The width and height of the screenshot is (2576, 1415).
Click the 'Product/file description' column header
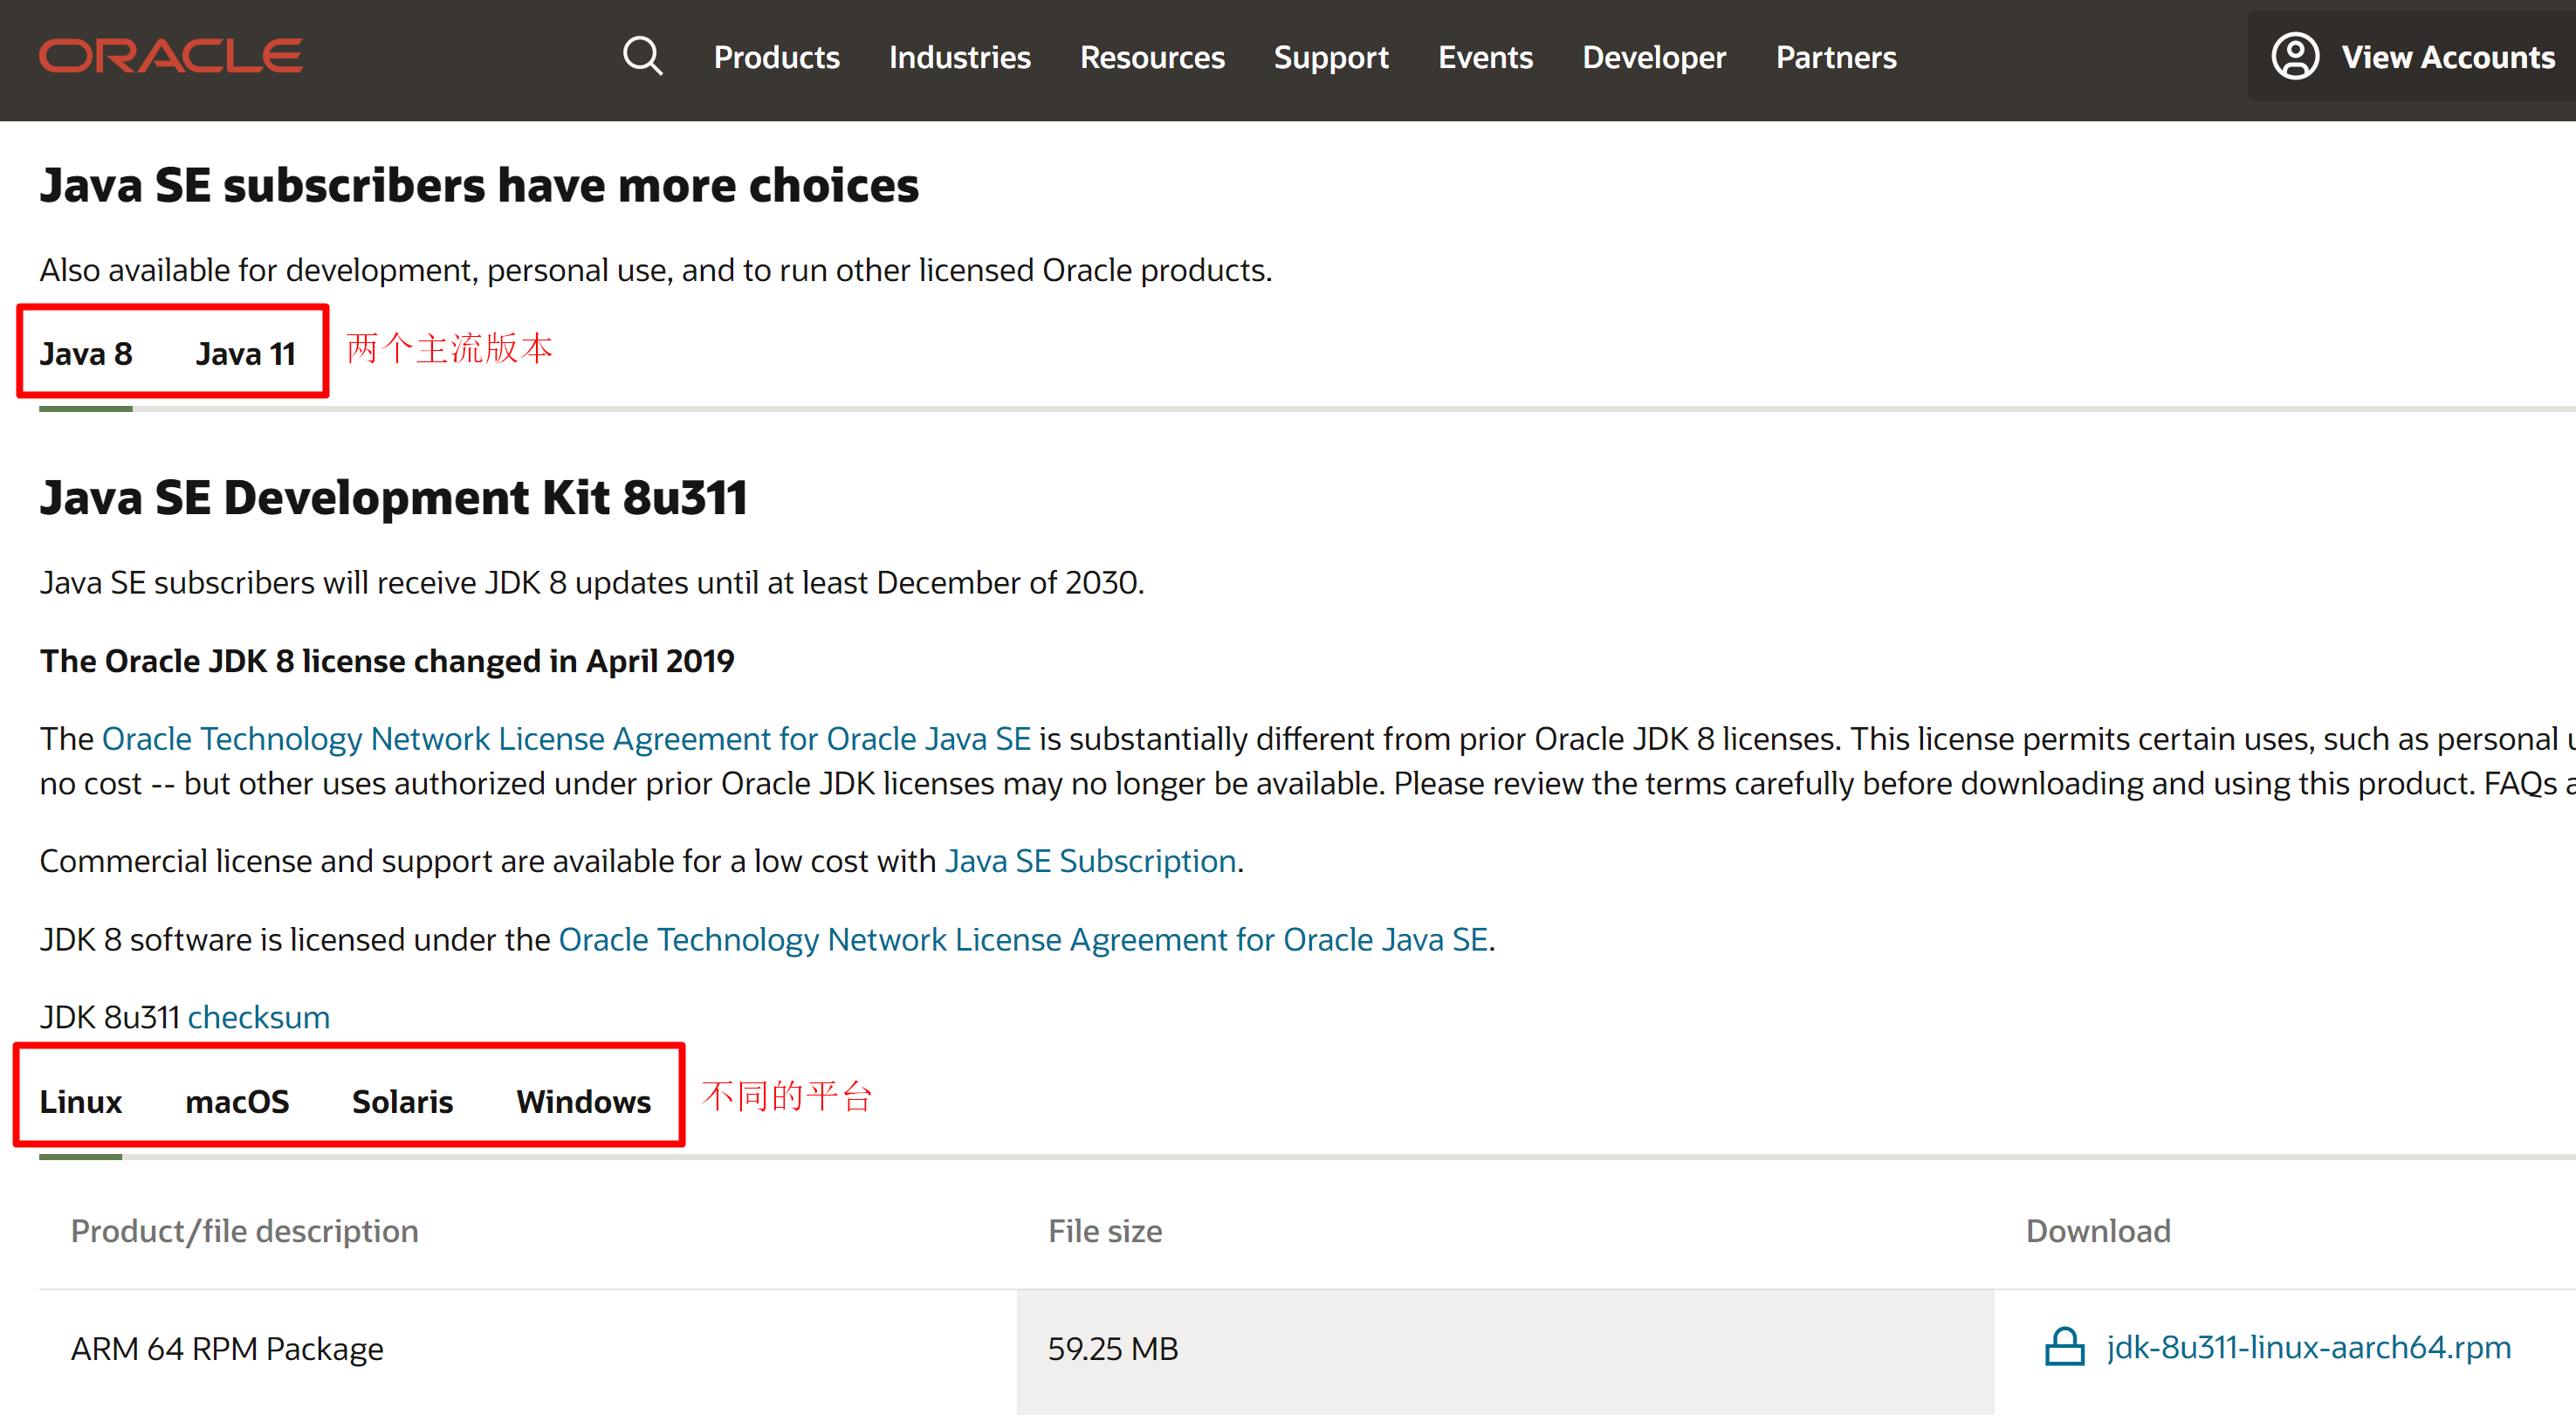(245, 1230)
